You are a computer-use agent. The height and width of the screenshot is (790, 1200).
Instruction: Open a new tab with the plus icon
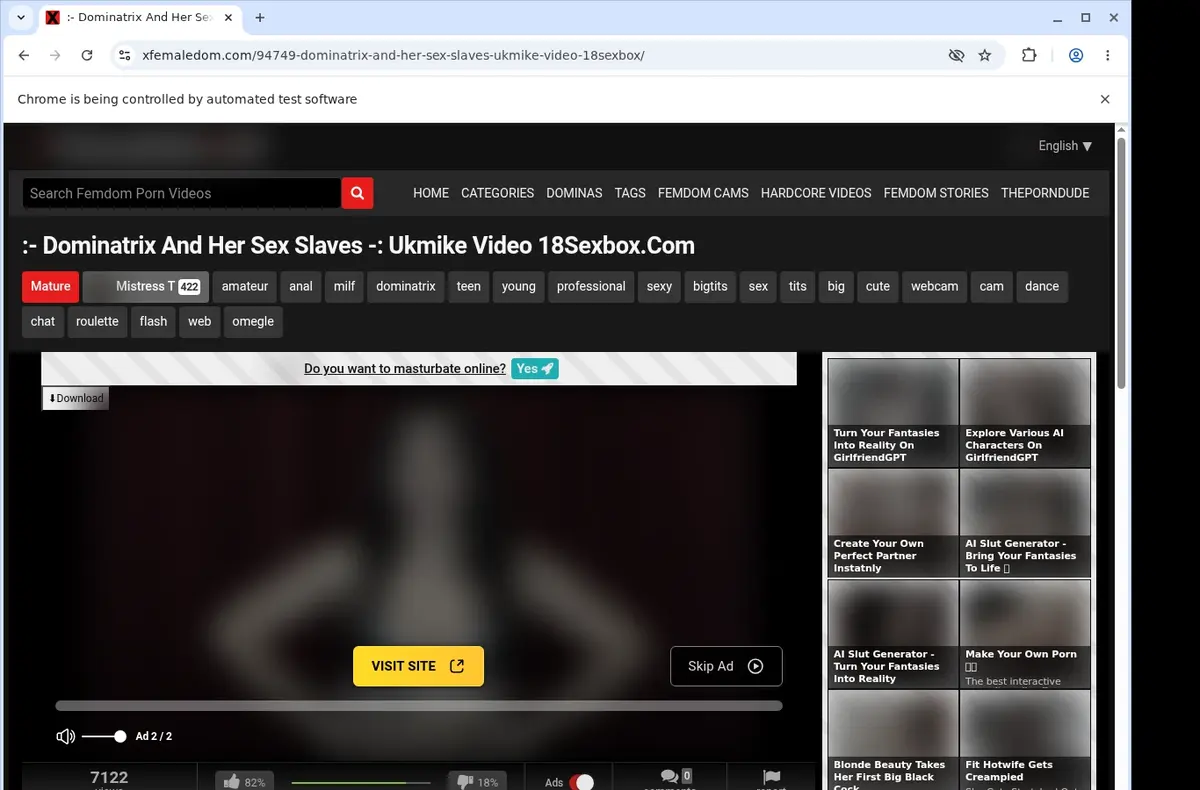click(x=260, y=17)
